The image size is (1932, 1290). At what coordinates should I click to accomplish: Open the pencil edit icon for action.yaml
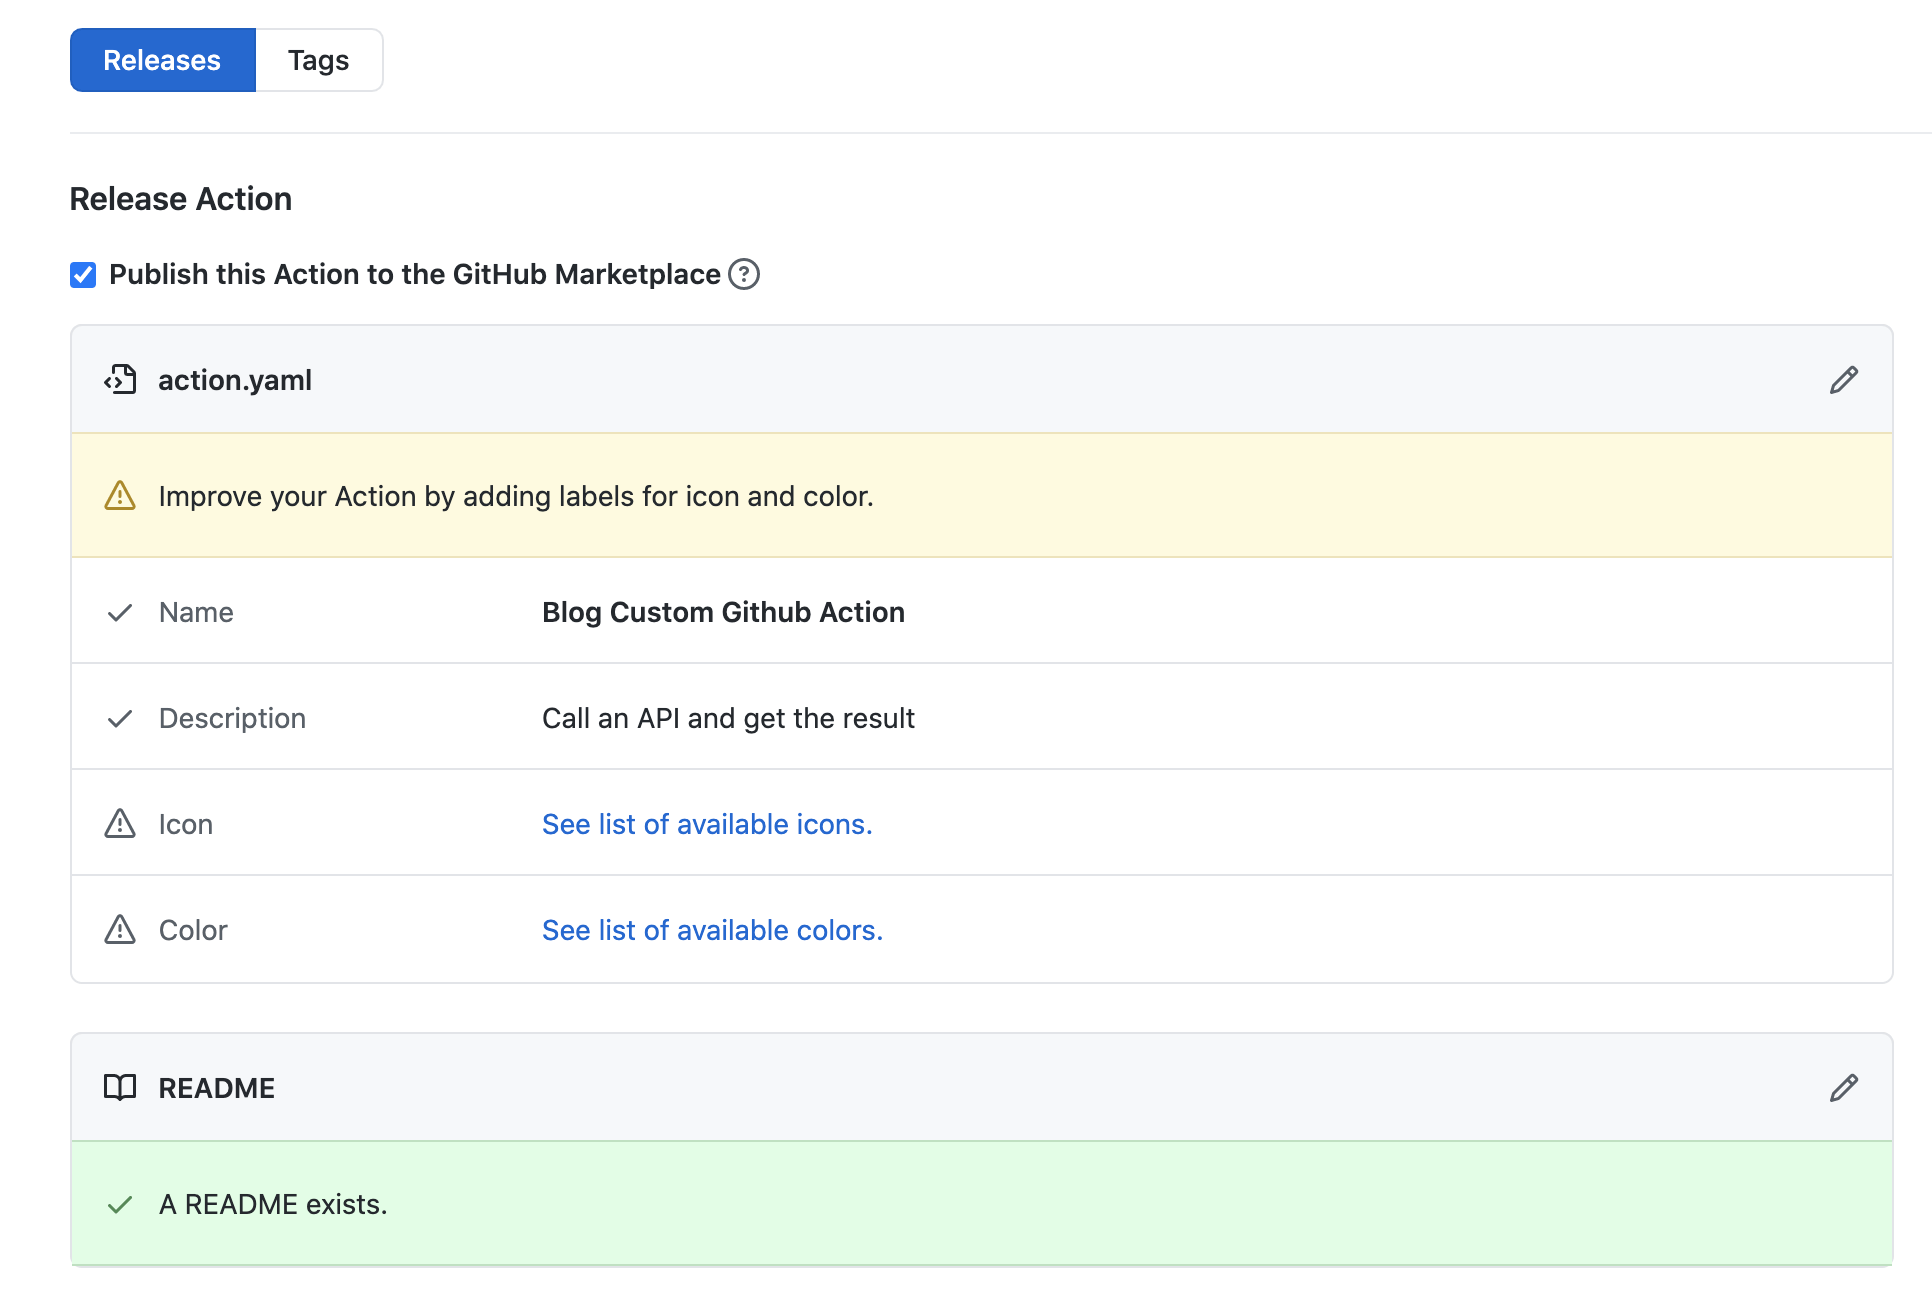(1844, 380)
